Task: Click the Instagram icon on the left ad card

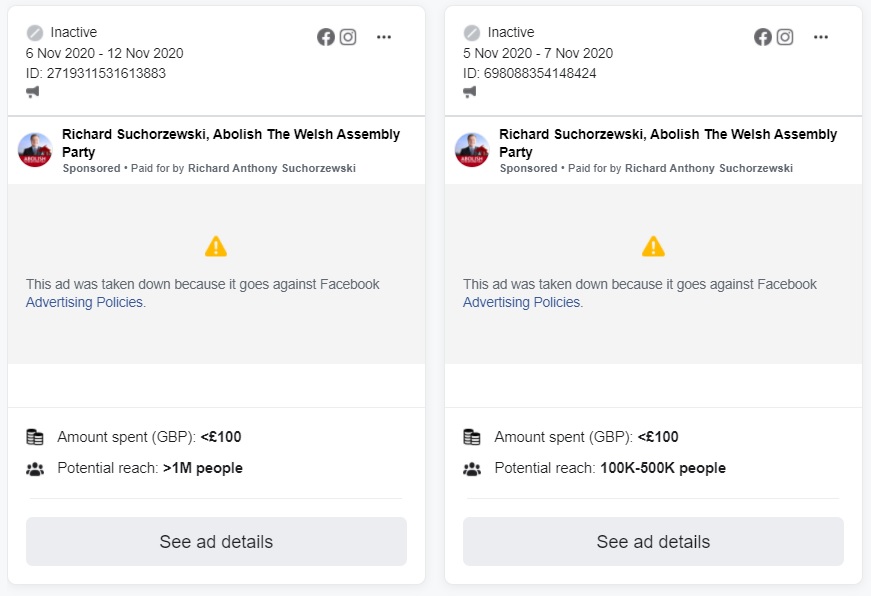Action: (348, 37)
